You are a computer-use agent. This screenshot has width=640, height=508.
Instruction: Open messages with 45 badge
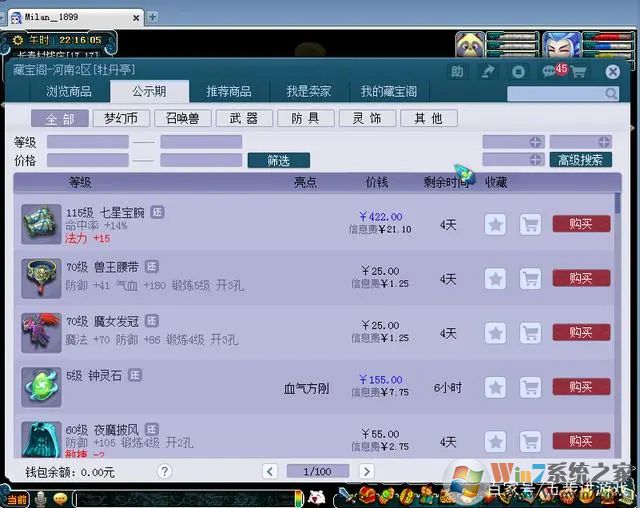(x=549, y=72)
